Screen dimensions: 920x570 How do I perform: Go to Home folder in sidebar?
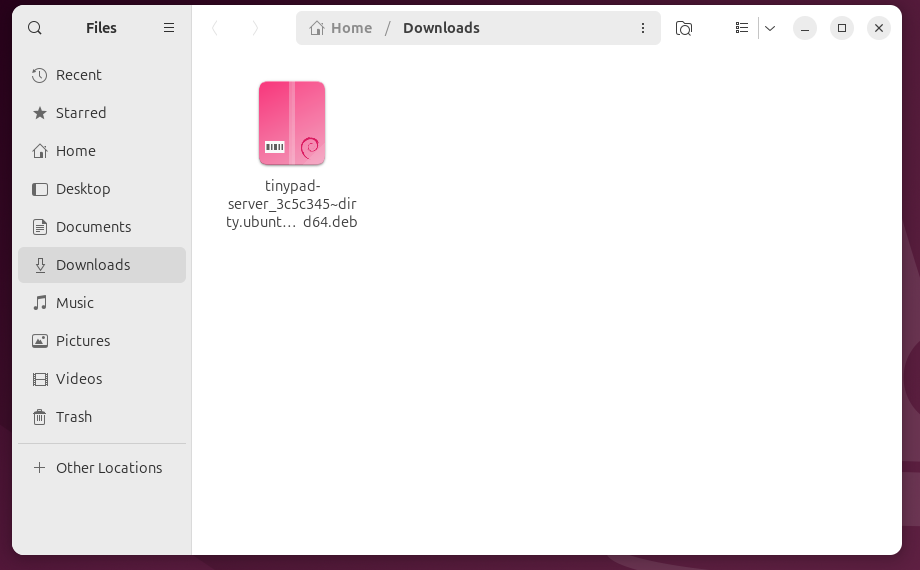102,151
